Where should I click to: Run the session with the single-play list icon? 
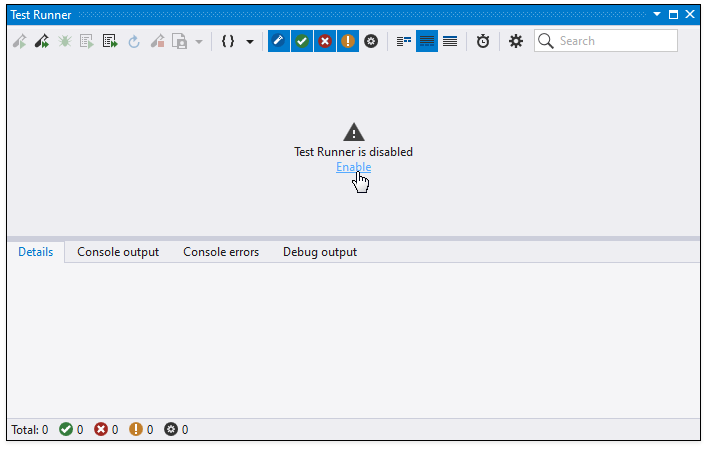pos(87,41)
